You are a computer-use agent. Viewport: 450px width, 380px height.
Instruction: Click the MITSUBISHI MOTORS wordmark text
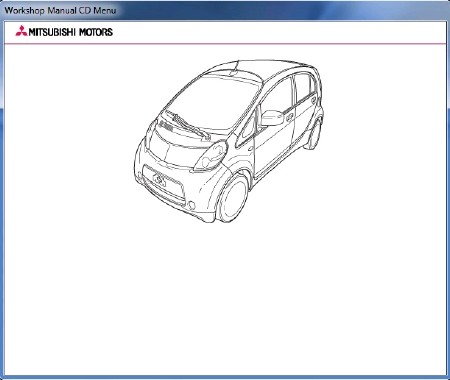tap(71, 32)
